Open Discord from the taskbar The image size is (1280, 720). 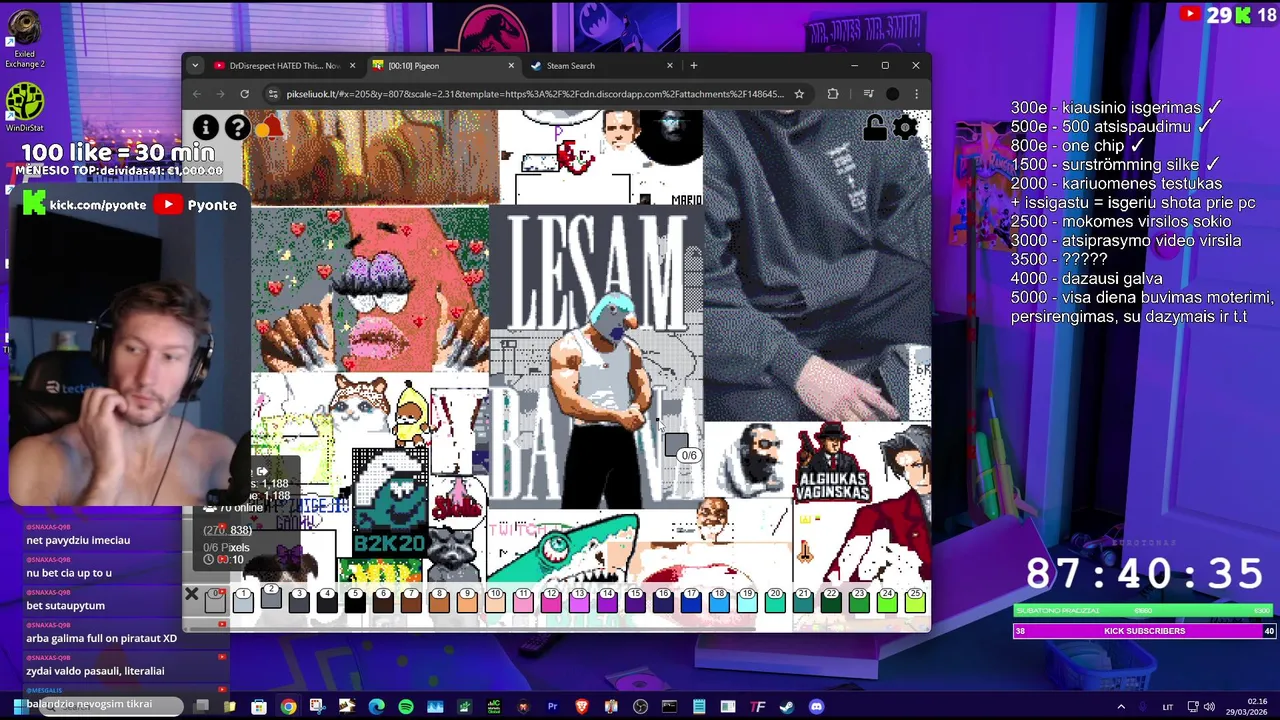click(816, 707)
